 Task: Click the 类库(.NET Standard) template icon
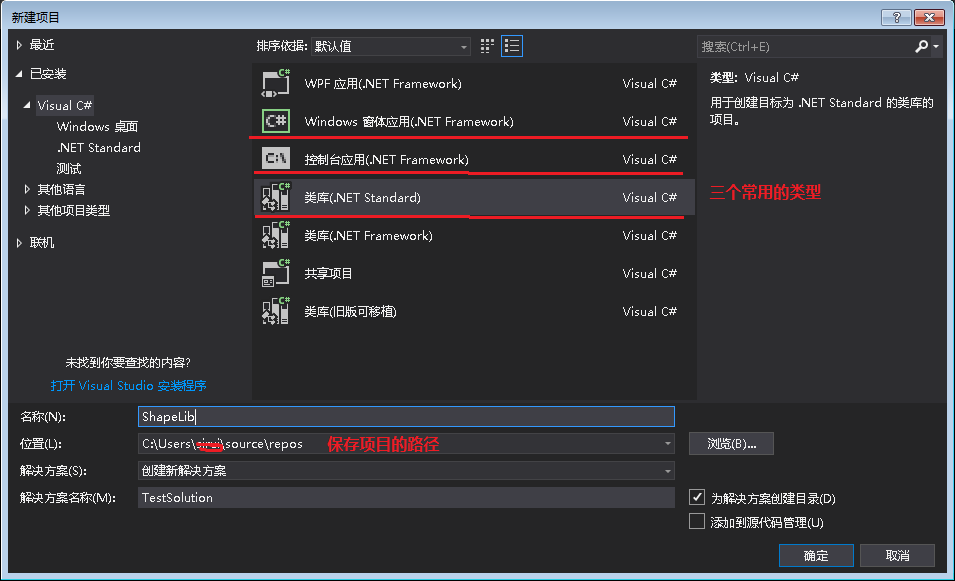click(x=276, y=197)
